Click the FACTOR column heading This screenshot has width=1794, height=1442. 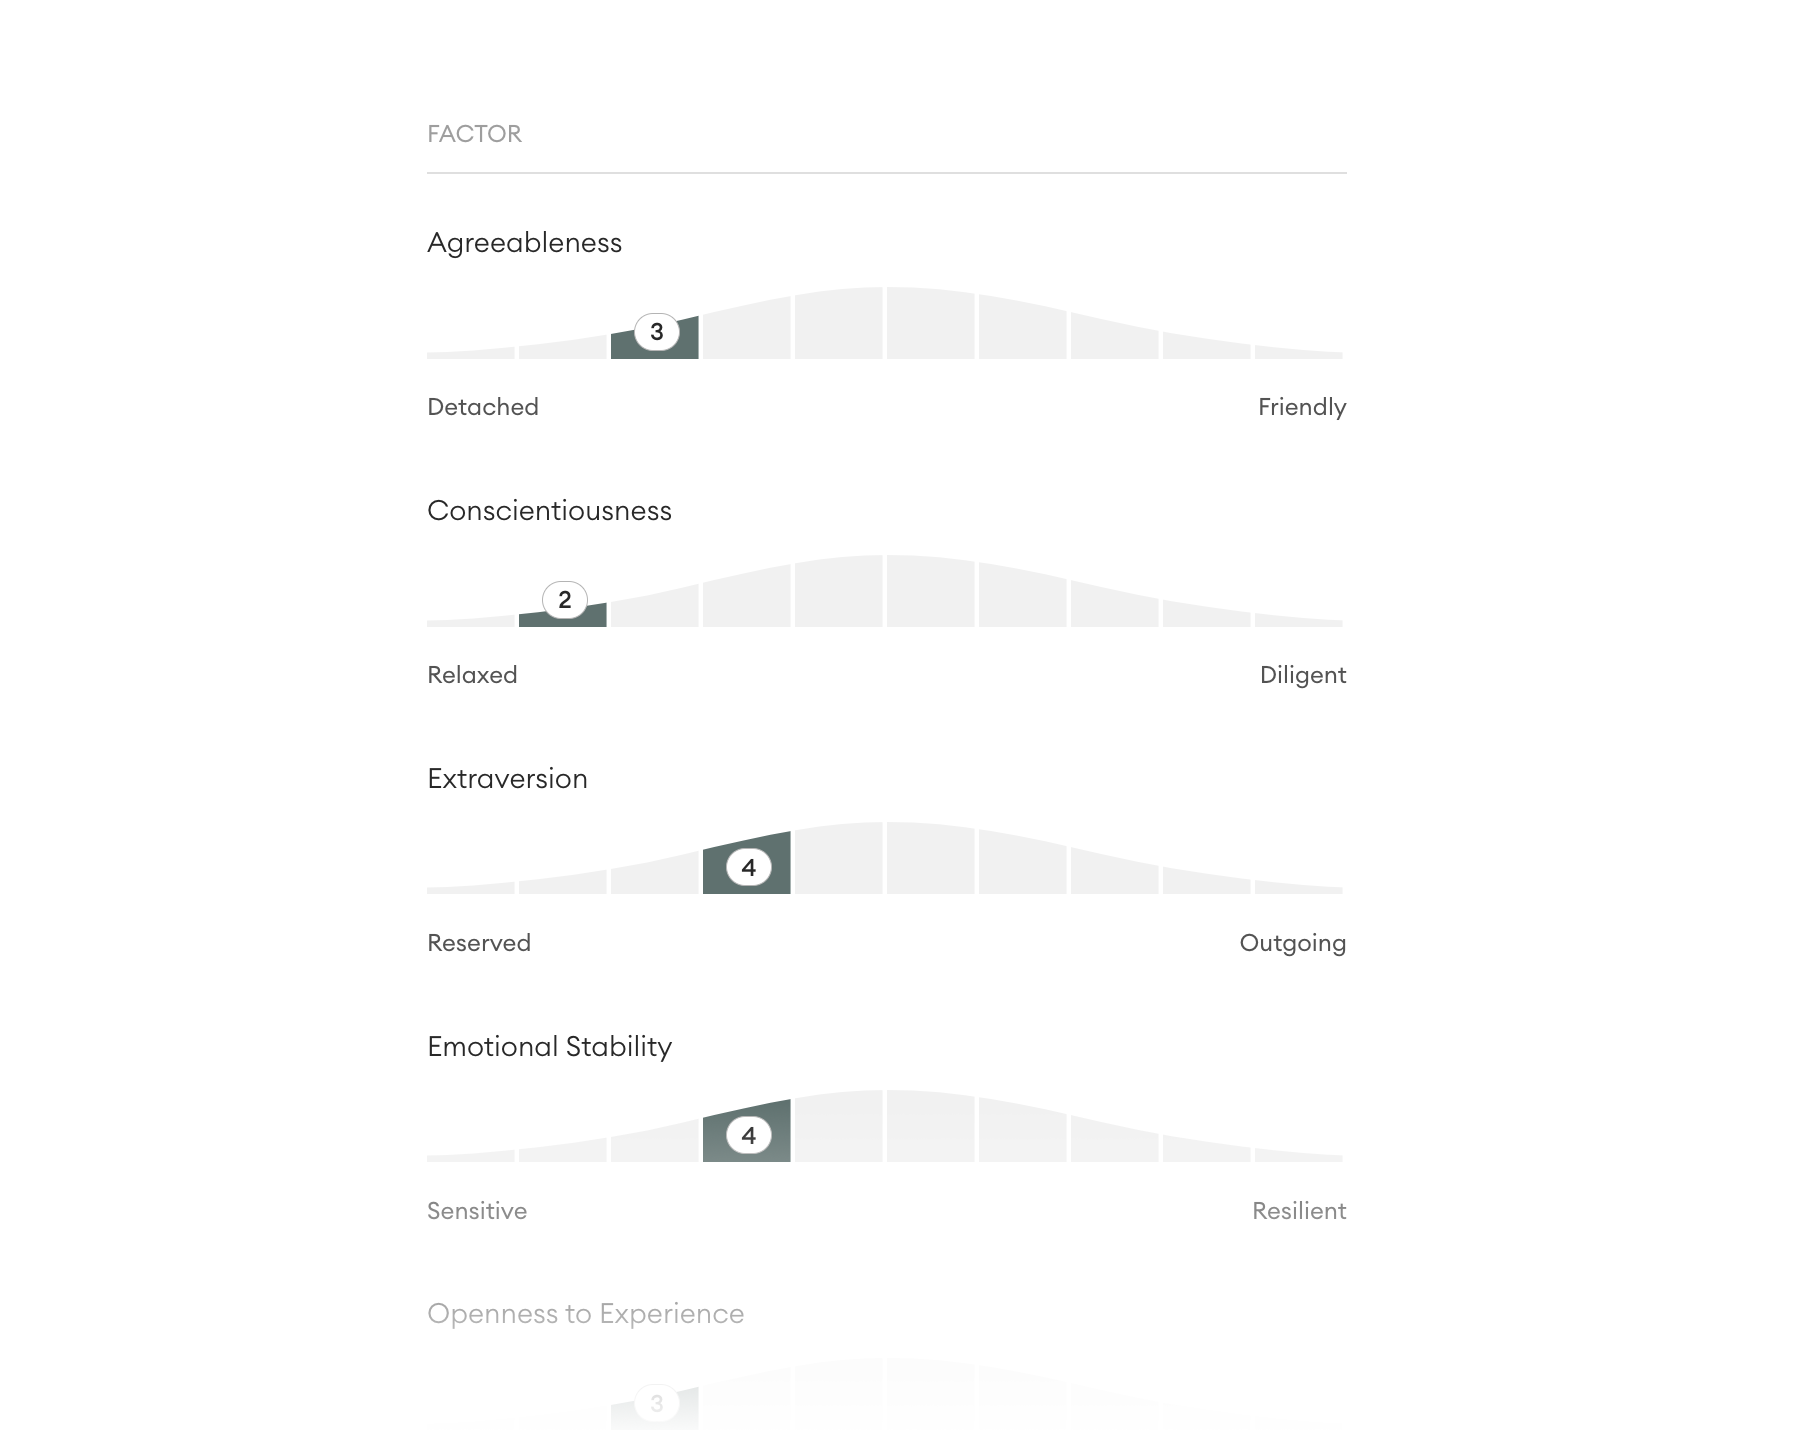pos(474,134)
